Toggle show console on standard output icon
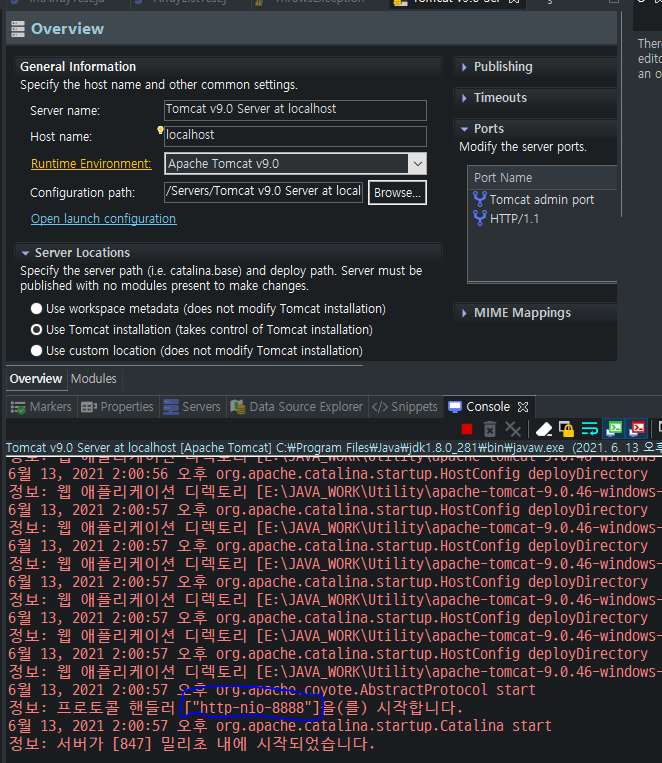 point(614,429)
